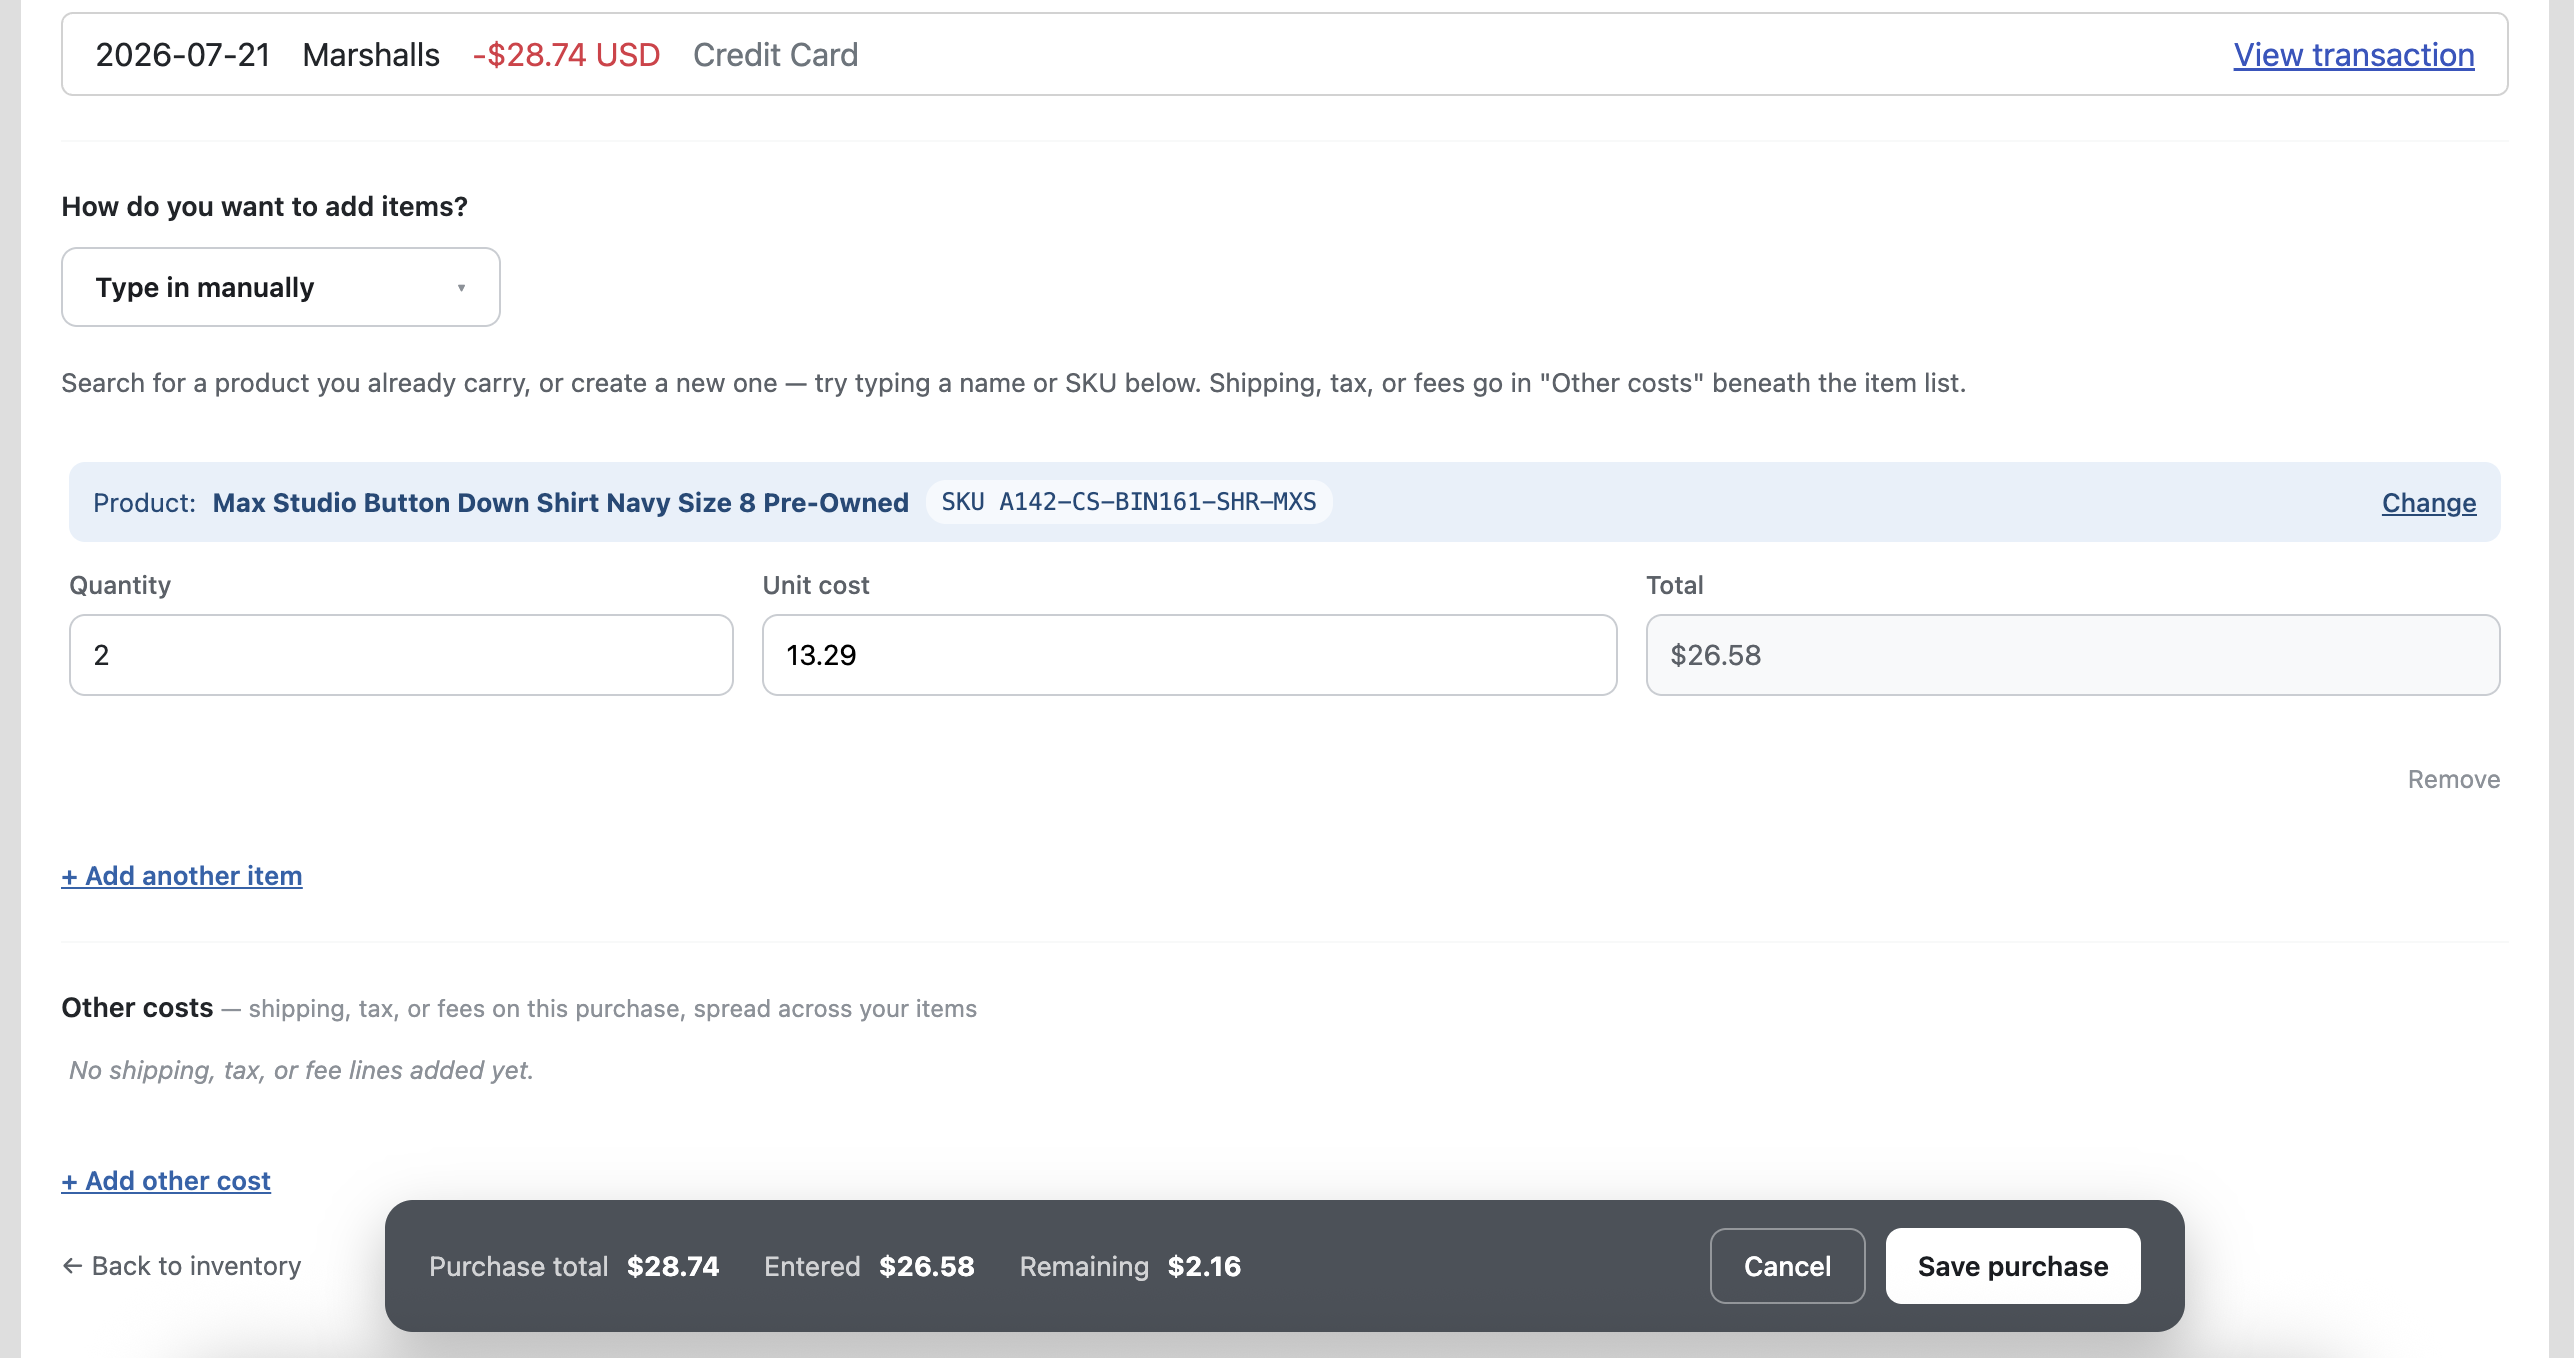Add other cost line
The width and height of the screenshot is (2574, 1358).
[166, 1181]
